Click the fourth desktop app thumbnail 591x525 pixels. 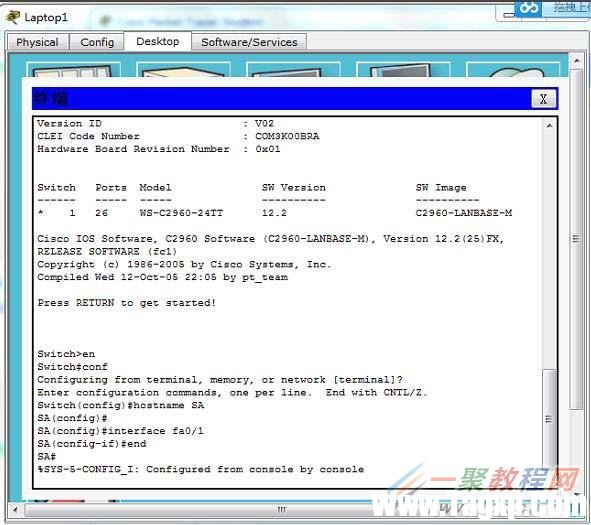403,70
